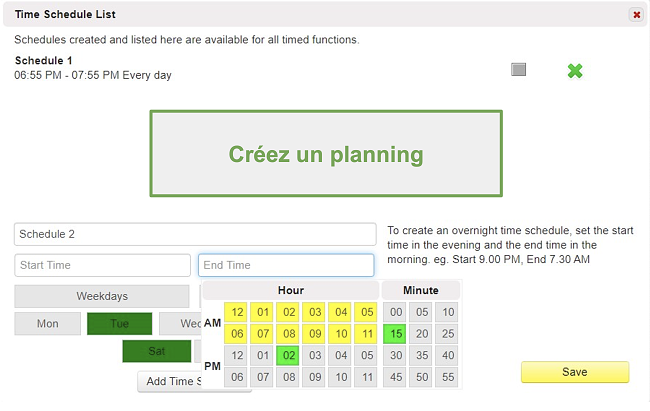Image resolution: width=650 pixels, height=411 pixels.
Task: Delete Schedule 1 with green X icon
Action: tap(575, 71)
